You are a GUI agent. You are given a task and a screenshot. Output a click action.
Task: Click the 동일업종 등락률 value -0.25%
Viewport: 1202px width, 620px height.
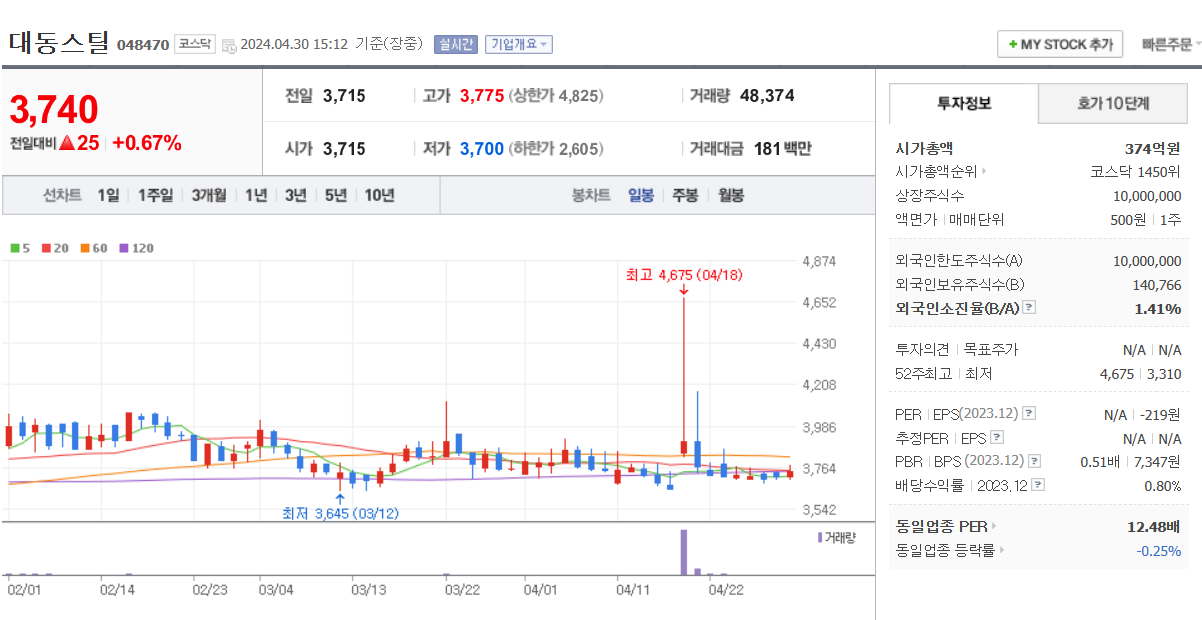(1159, 551)
